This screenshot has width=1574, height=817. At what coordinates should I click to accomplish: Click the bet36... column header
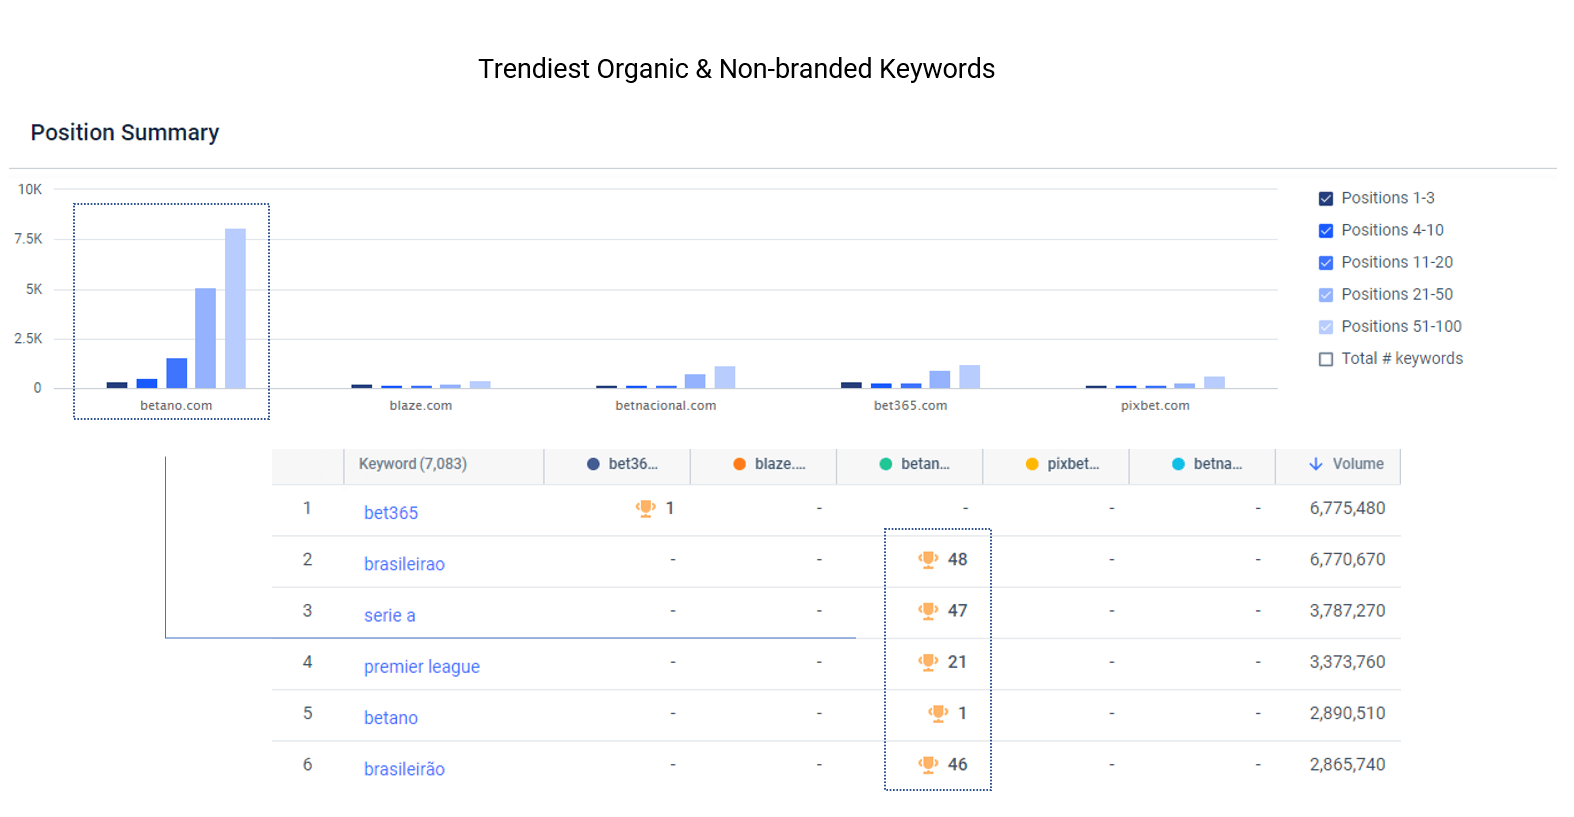pos(617,466)
